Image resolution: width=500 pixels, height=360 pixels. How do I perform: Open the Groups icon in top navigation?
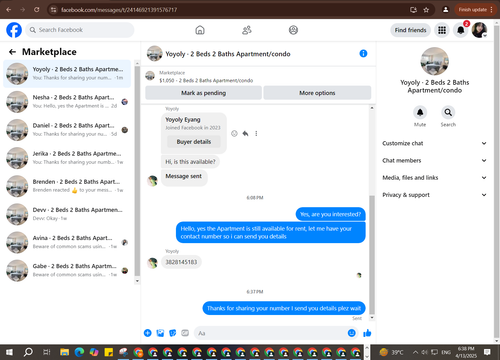(x=293, y=30)
